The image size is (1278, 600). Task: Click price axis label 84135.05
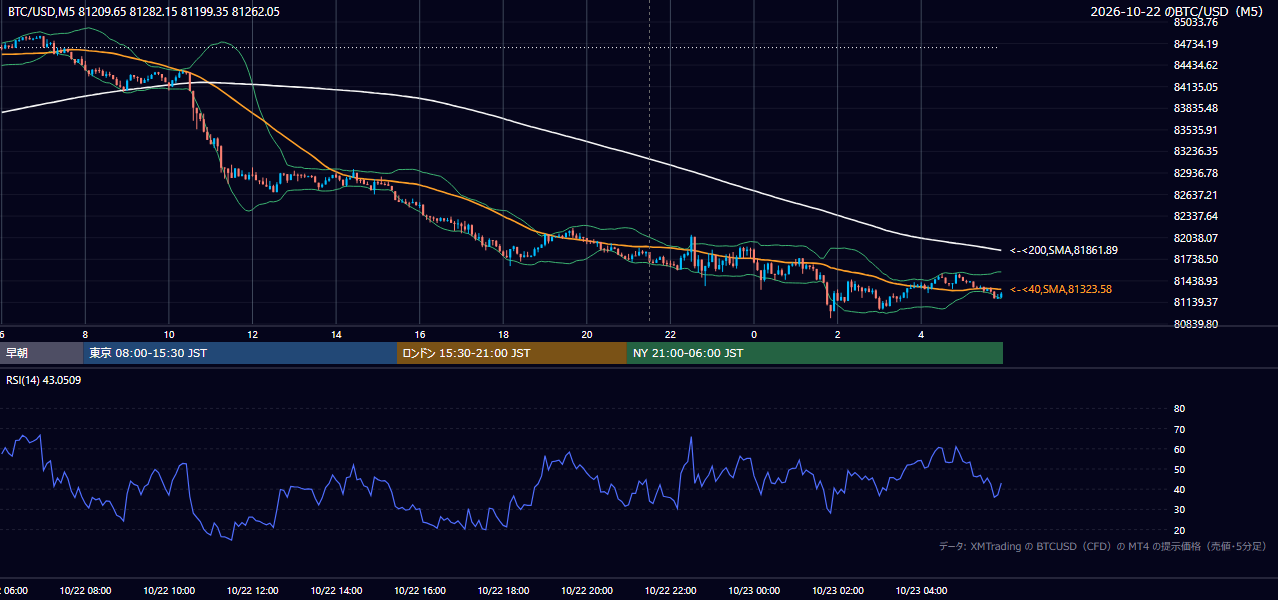[x=1195, y=87]
